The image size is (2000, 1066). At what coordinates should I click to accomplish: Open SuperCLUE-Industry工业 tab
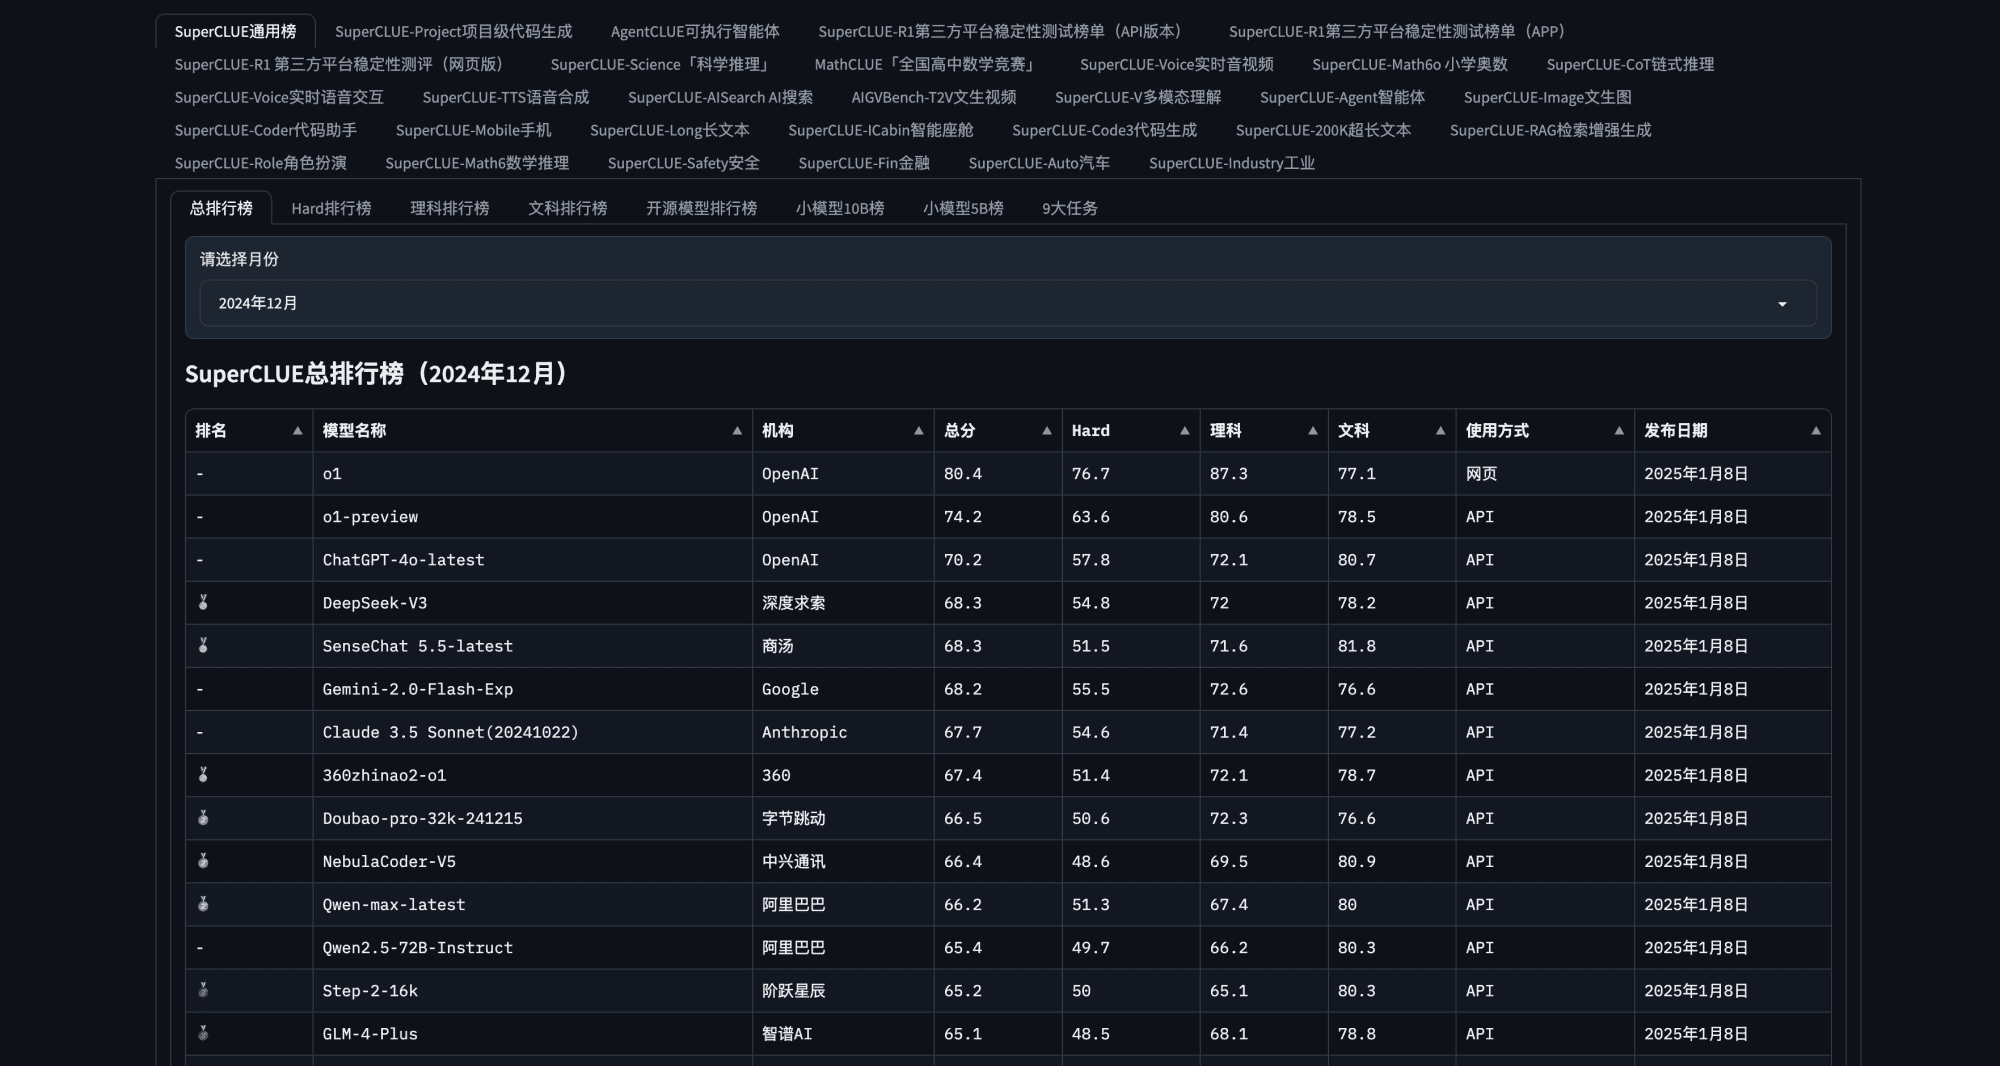click(x=1232, y=163)
